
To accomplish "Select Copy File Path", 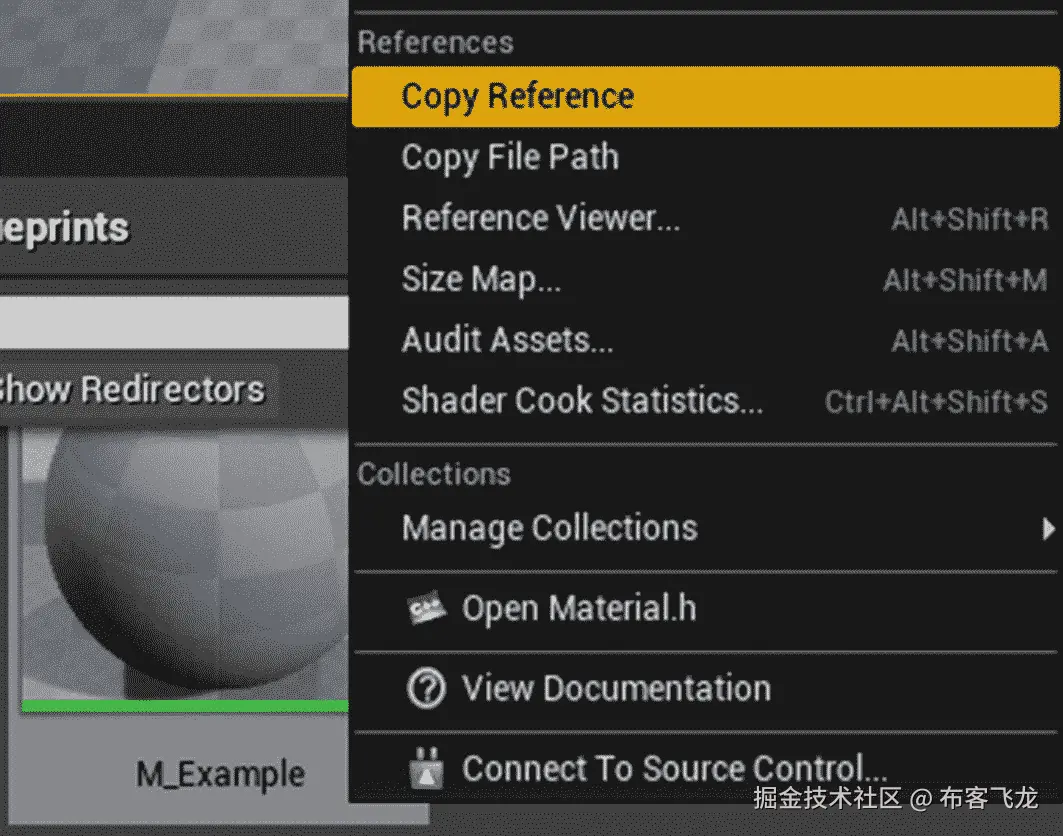I will click(510, 157).
